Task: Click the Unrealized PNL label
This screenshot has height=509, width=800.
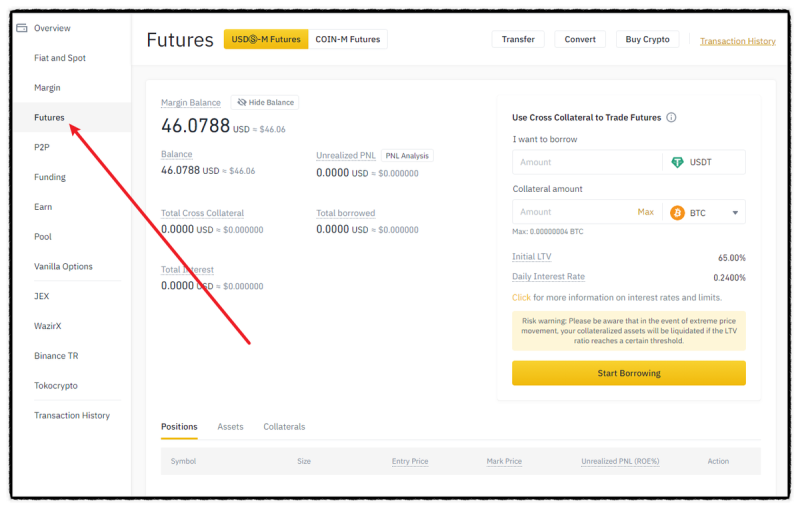Action: click(345, 156)
